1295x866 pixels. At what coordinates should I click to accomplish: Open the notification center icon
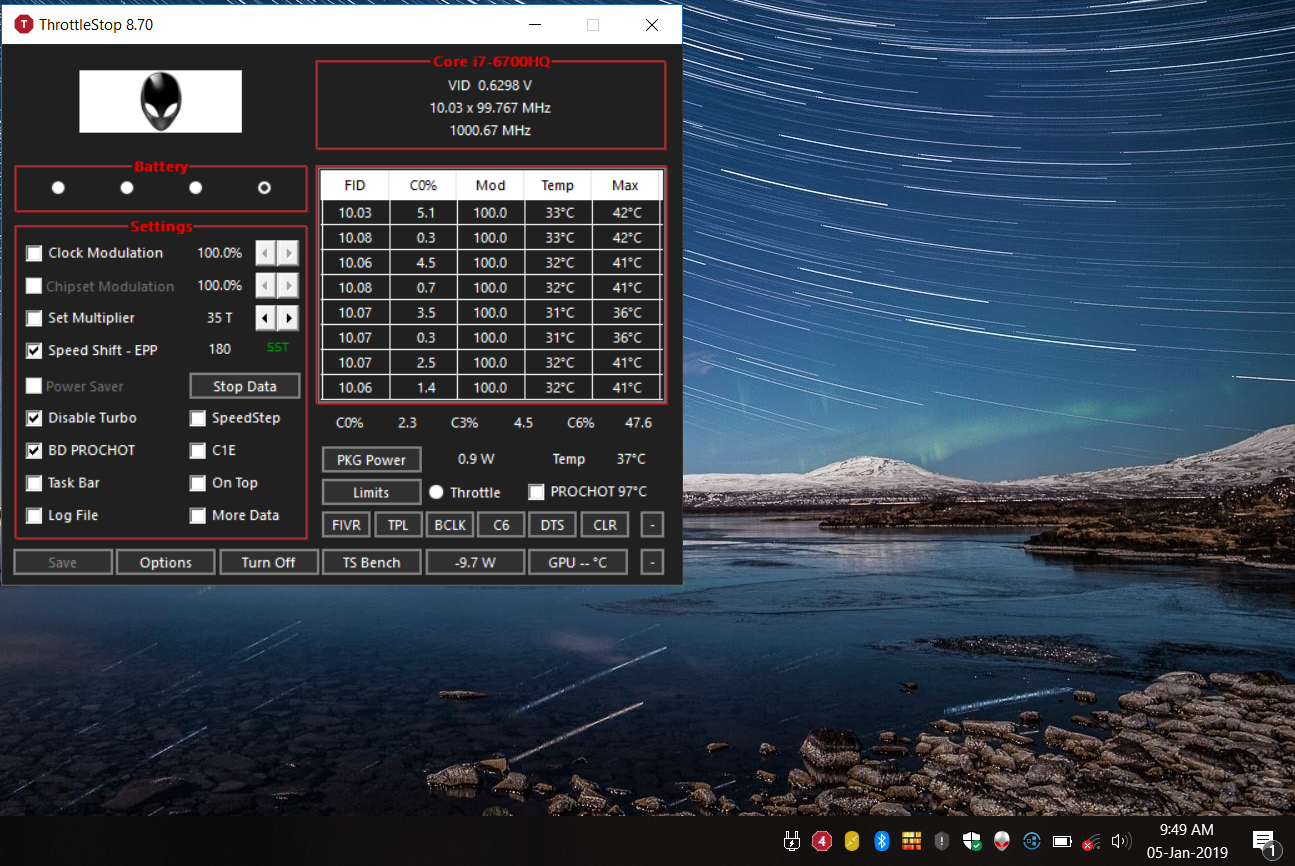coord(1264,841)
